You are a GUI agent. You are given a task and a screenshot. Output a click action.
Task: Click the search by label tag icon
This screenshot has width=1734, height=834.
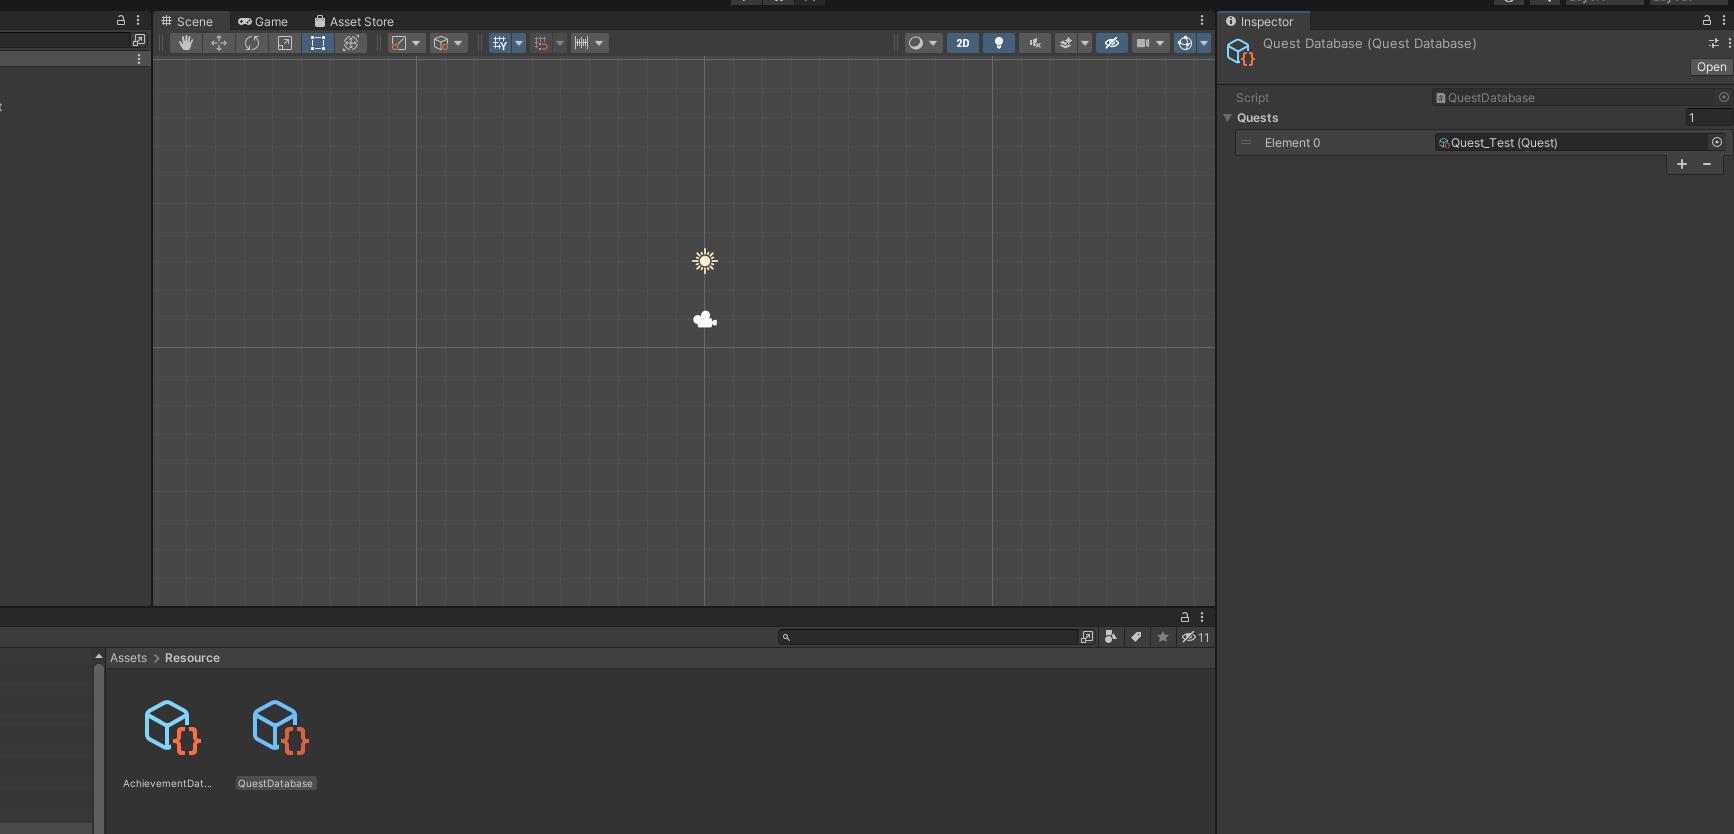point(1136,637)
